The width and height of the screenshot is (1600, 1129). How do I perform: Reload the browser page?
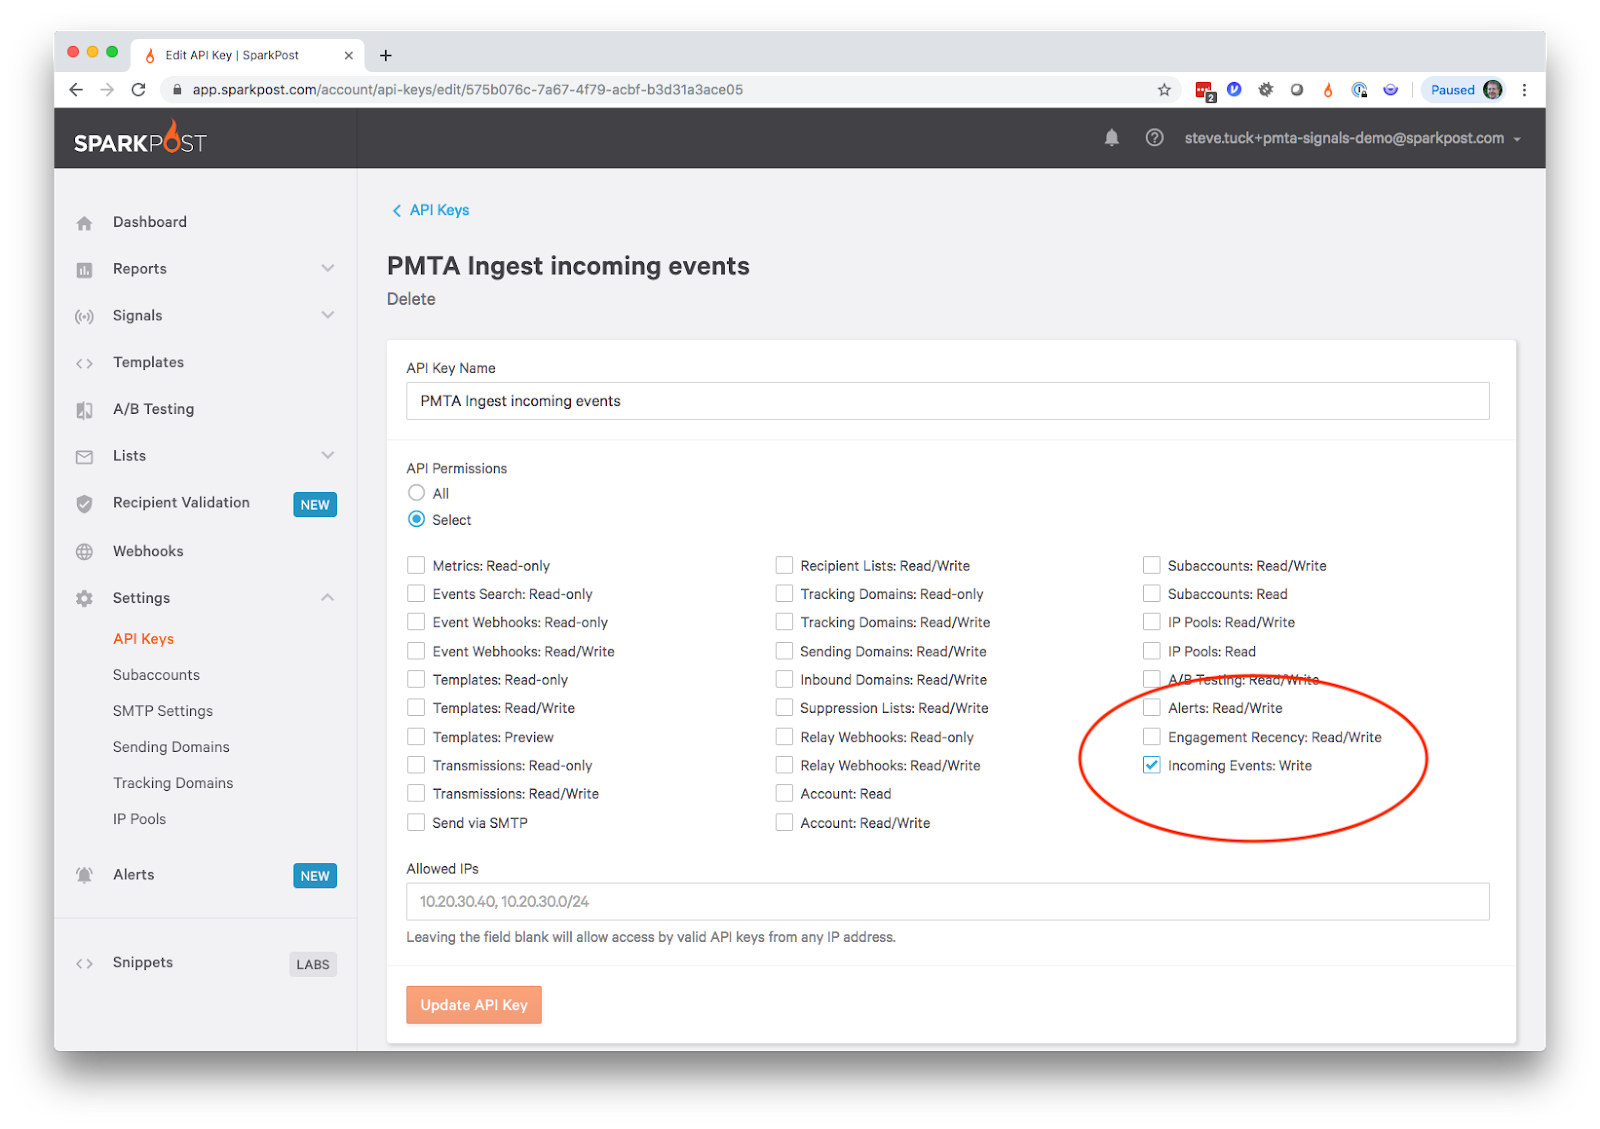tap(138, 89)
